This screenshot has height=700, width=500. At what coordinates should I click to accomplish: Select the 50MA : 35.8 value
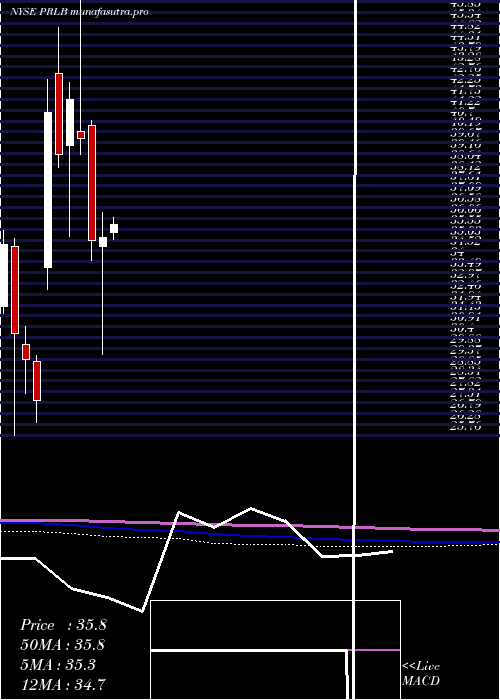(63, 645)
